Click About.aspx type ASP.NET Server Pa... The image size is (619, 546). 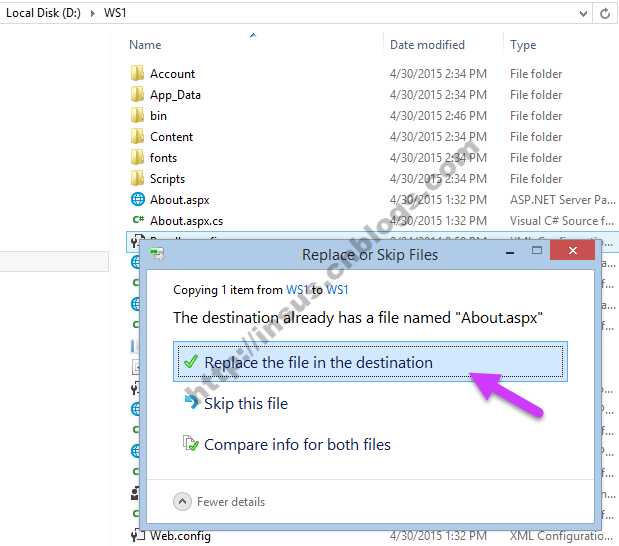click(x=563, y=200)
